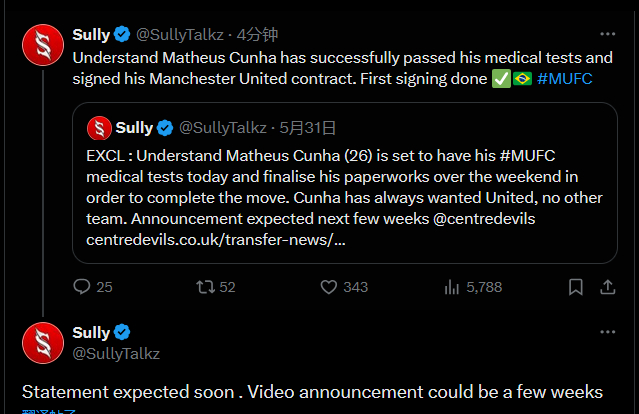Screen dimensions: 639x414
Task: Click the reply icon with 25 replies
Action: [82, 287]
